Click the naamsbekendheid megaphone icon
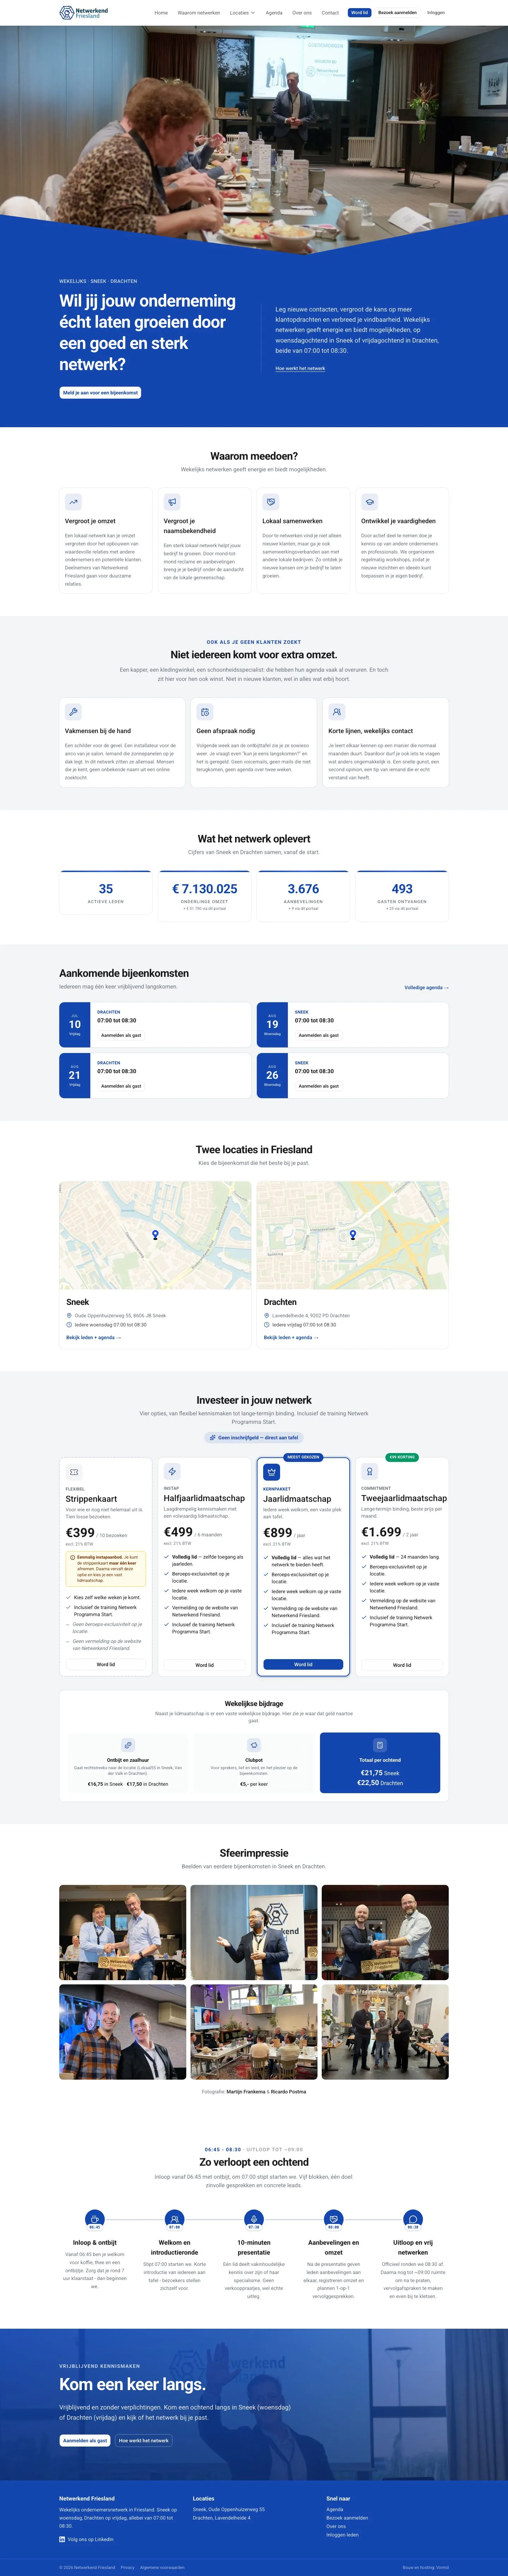The width and height of the screenshot is (508, 2576). (172, 502)
